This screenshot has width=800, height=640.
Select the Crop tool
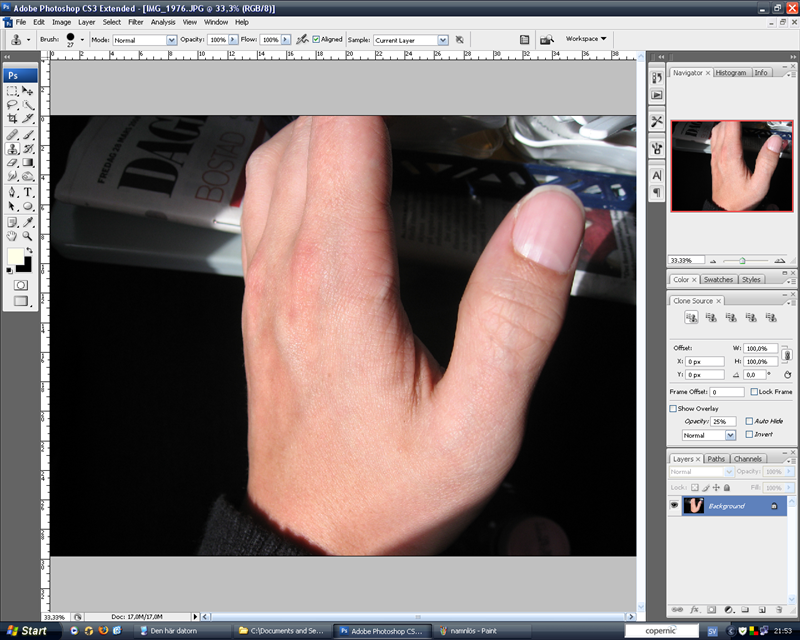point(12,119)
